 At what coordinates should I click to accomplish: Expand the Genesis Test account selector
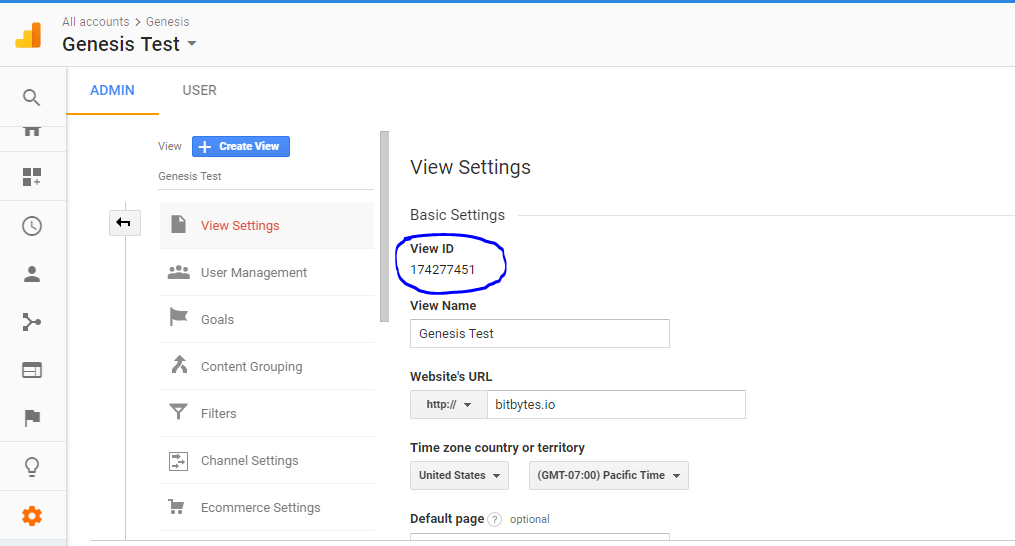click(129, 44)
